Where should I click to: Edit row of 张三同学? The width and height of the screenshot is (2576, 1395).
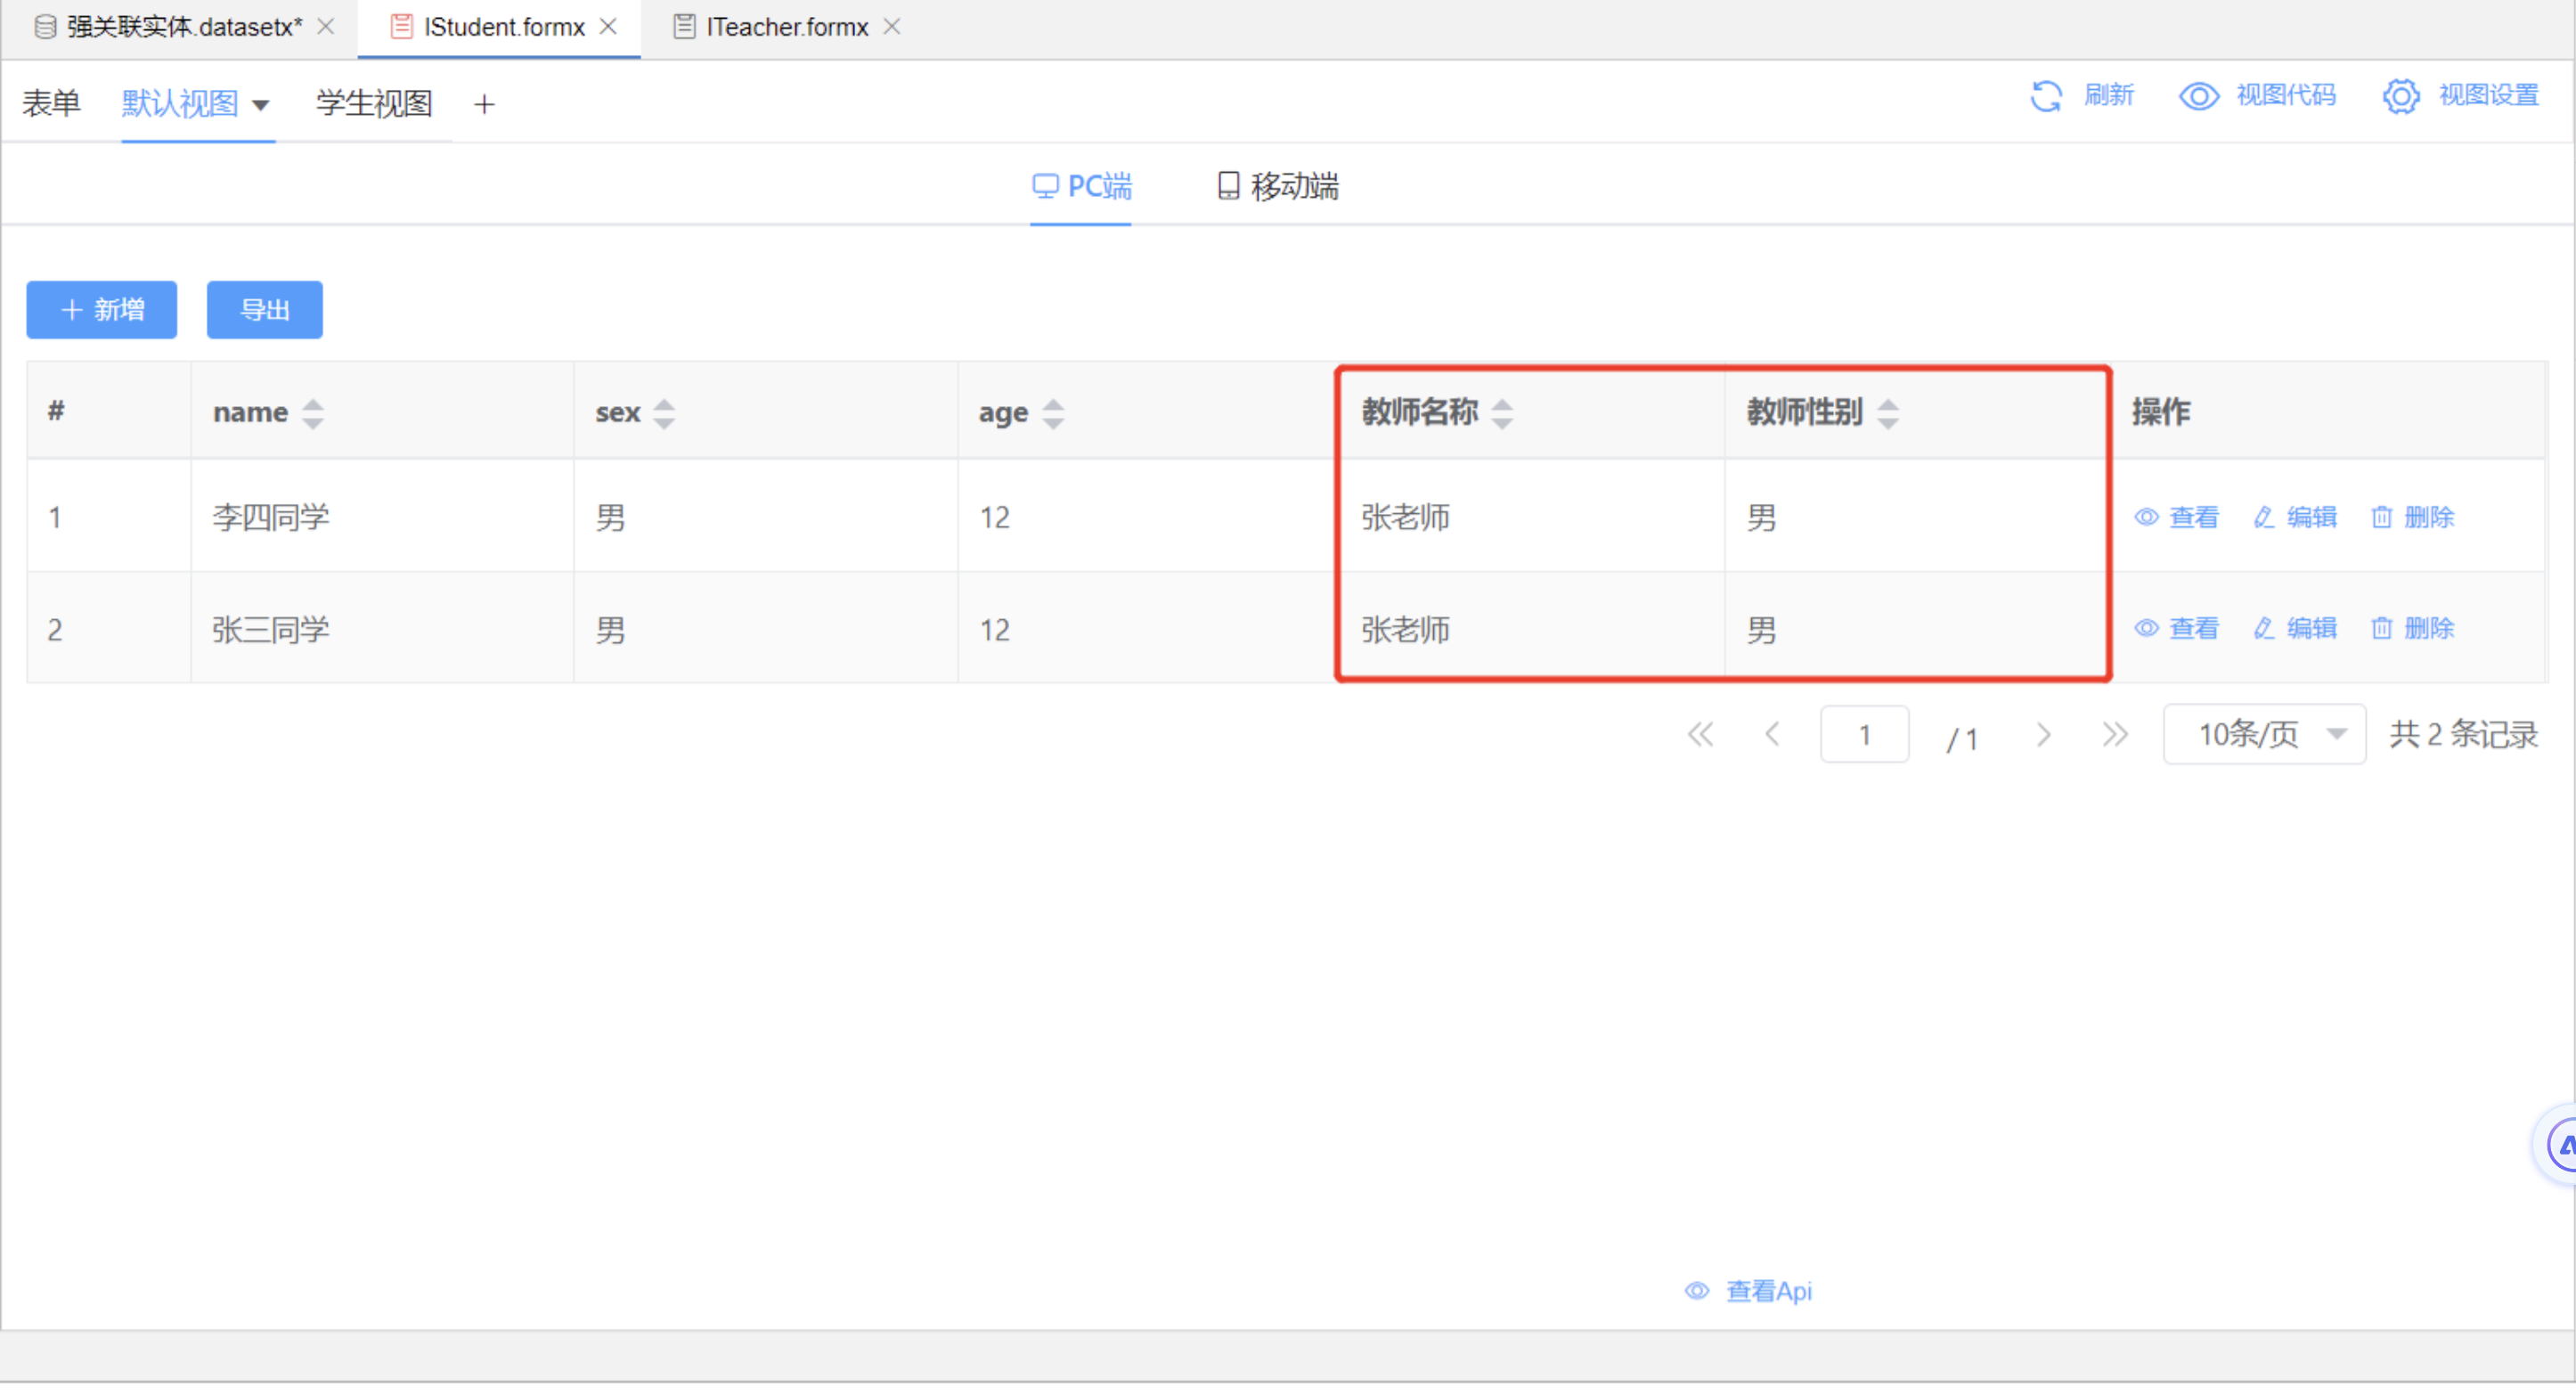pos(2295,629)
